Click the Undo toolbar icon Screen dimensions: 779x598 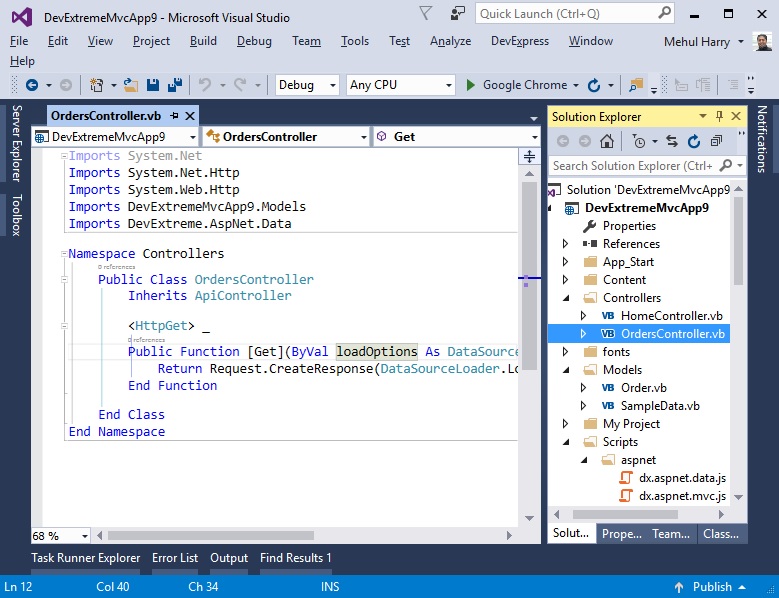tap(205, 85)
